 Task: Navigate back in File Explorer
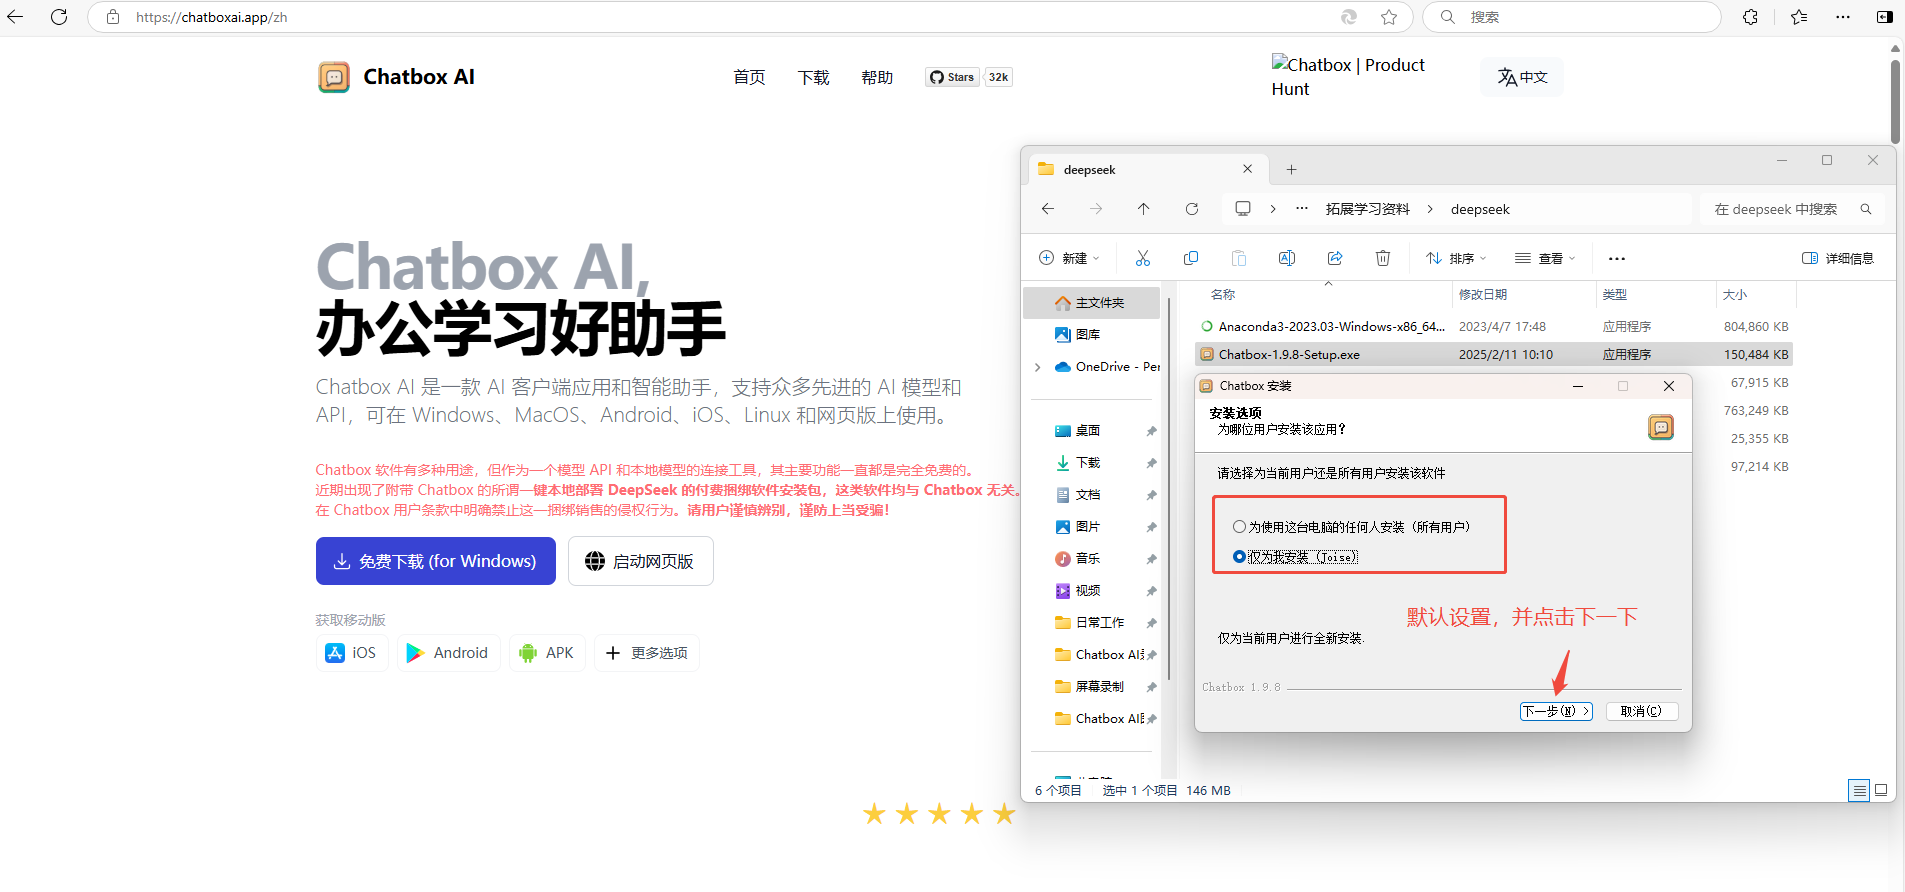tap(1048, 209)
